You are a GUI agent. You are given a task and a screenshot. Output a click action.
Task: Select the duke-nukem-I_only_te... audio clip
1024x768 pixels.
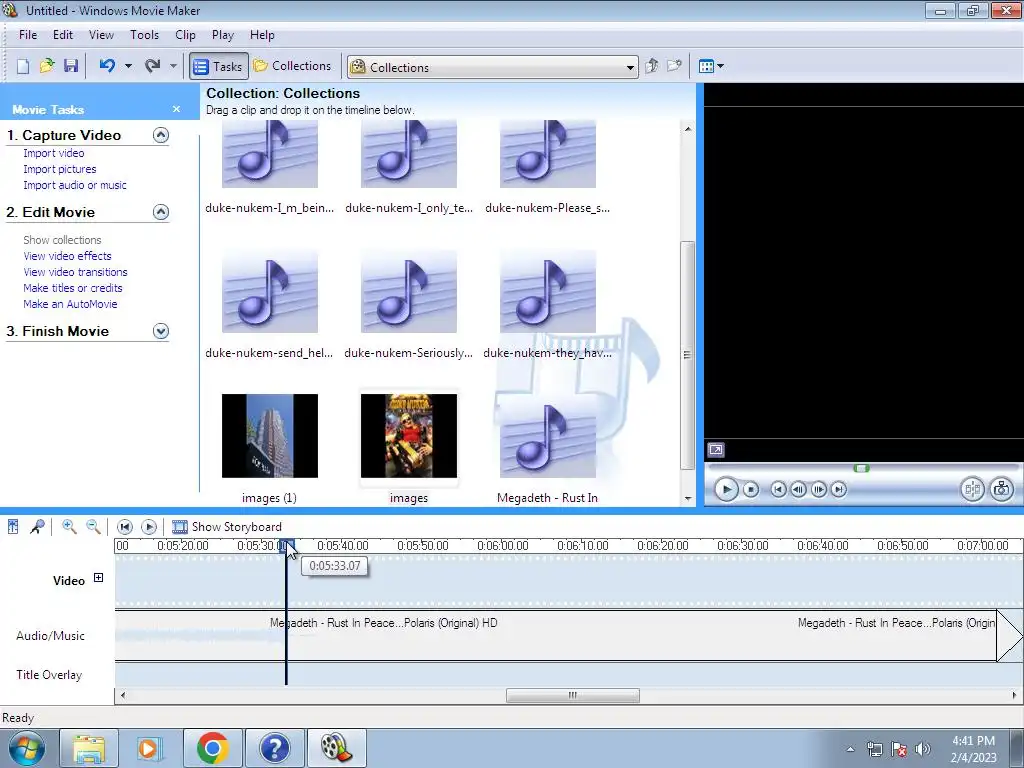(409, 154)
